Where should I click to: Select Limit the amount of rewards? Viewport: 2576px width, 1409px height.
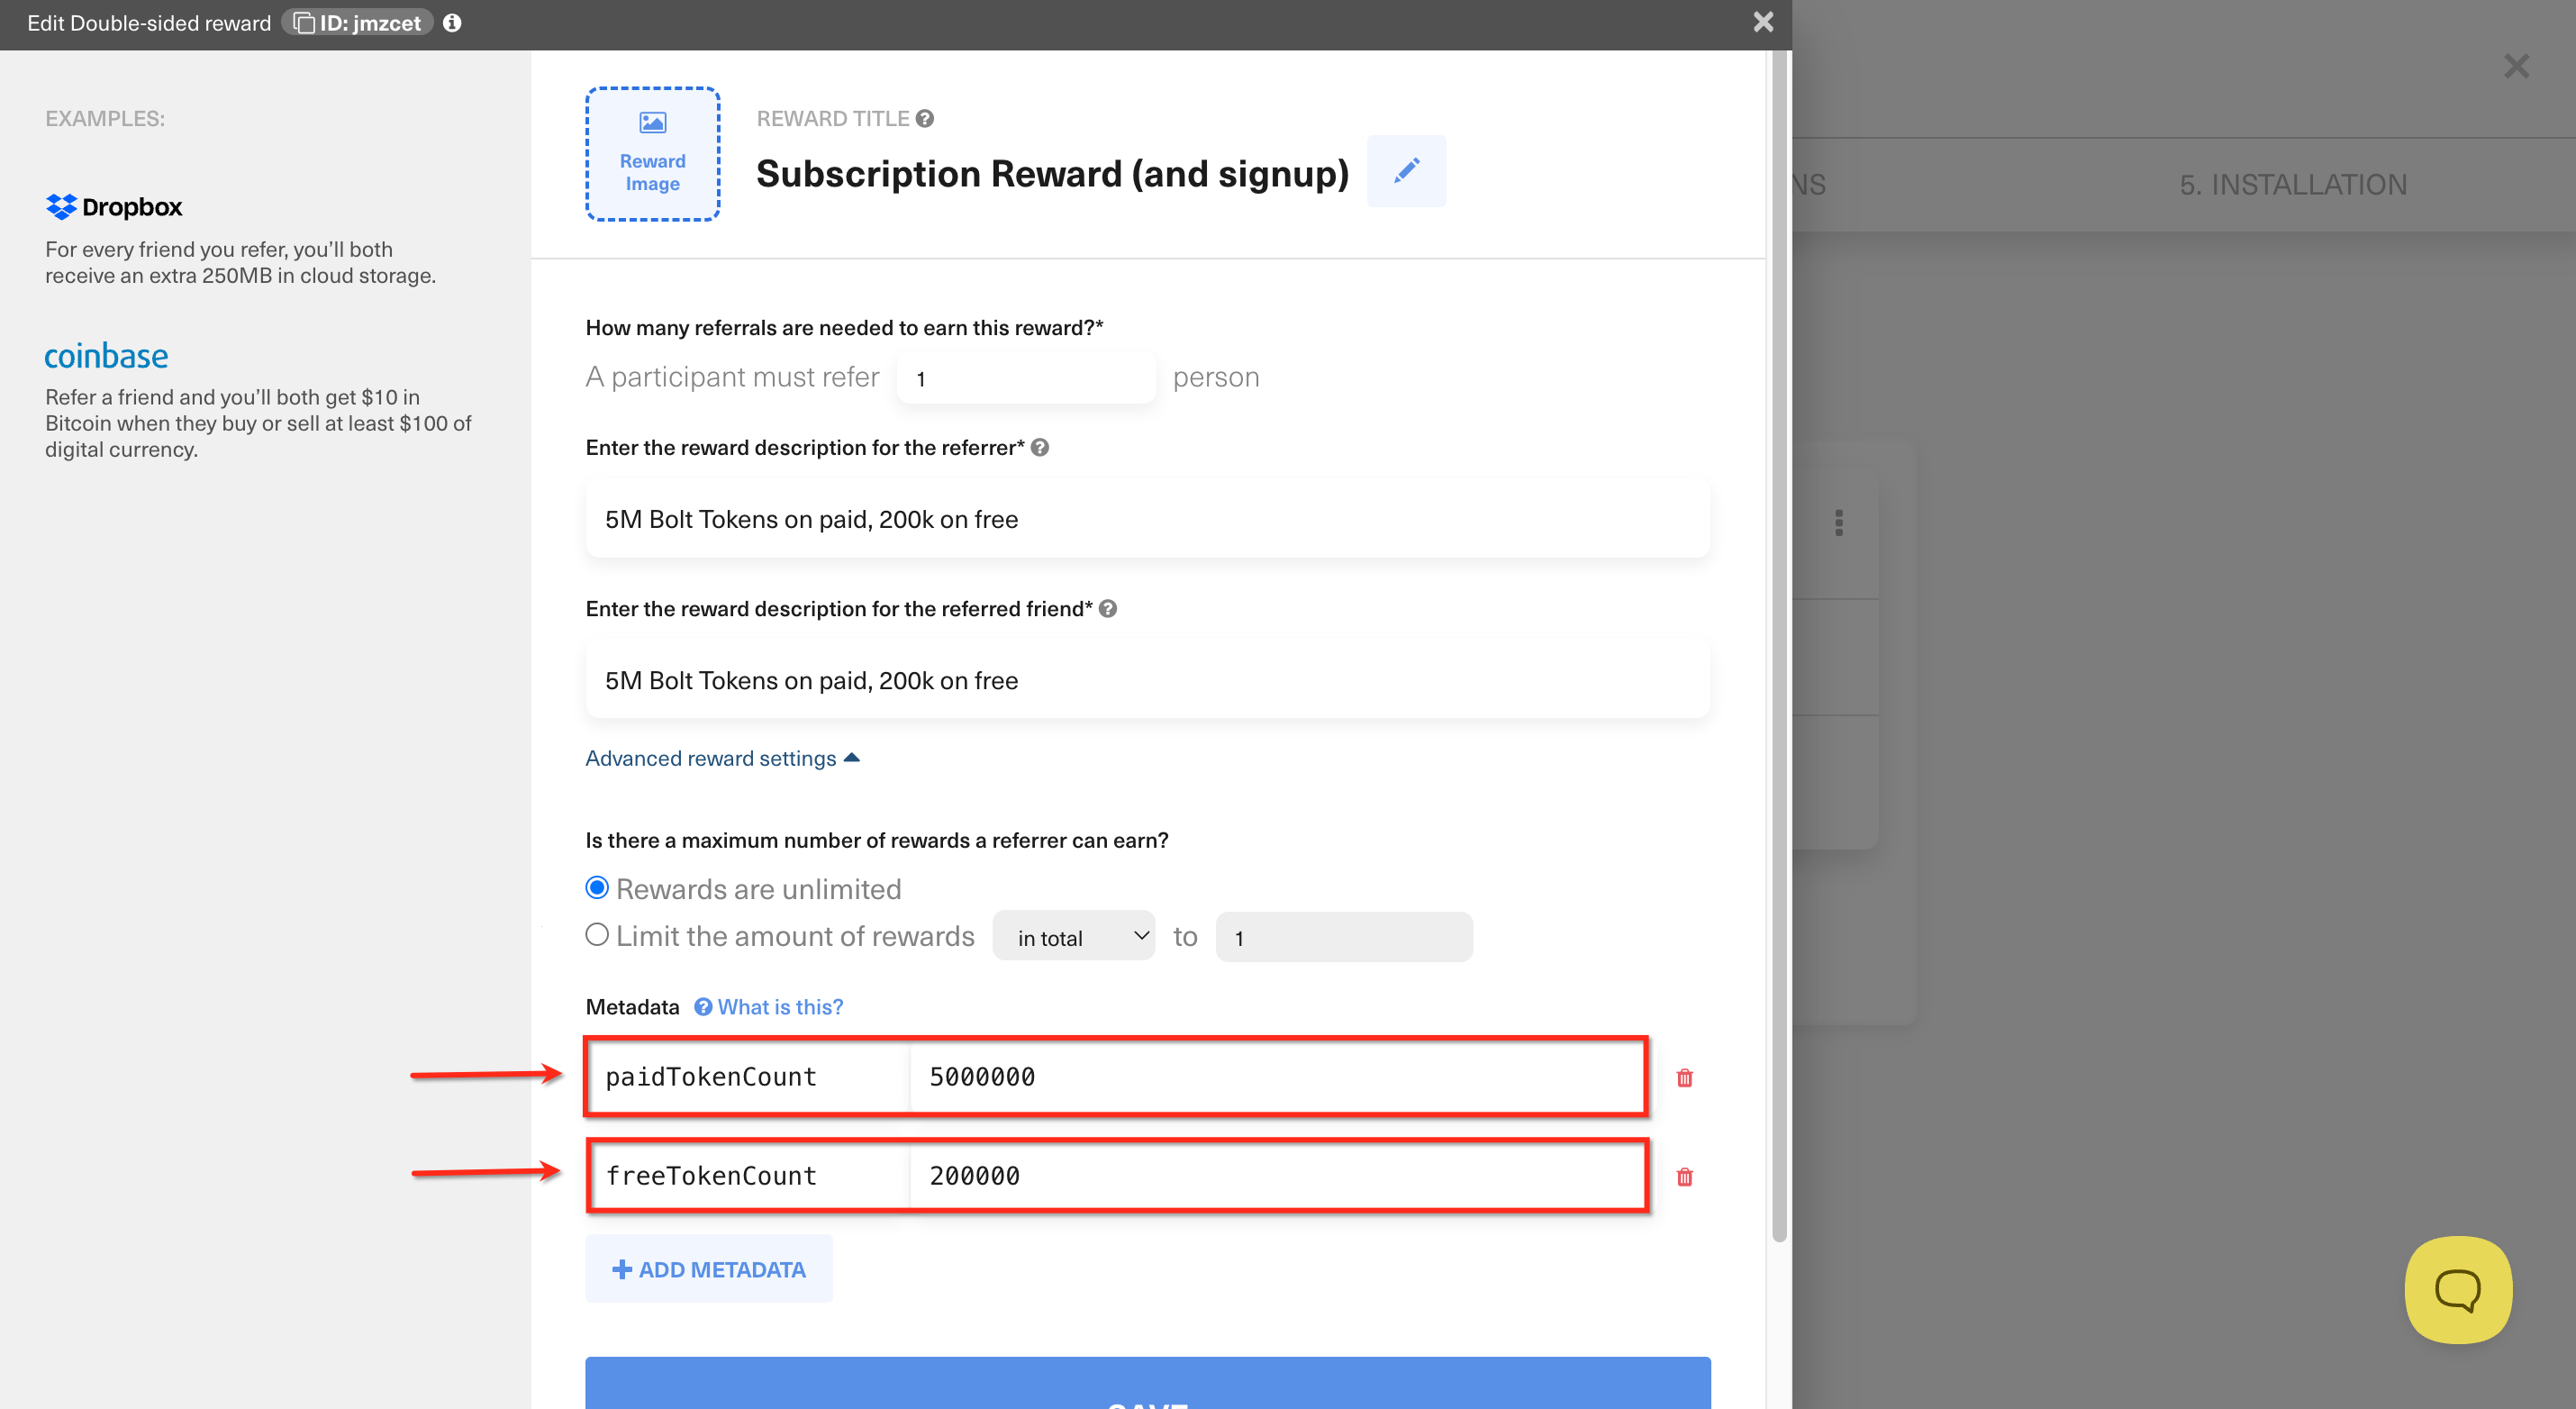coord(597,934)
